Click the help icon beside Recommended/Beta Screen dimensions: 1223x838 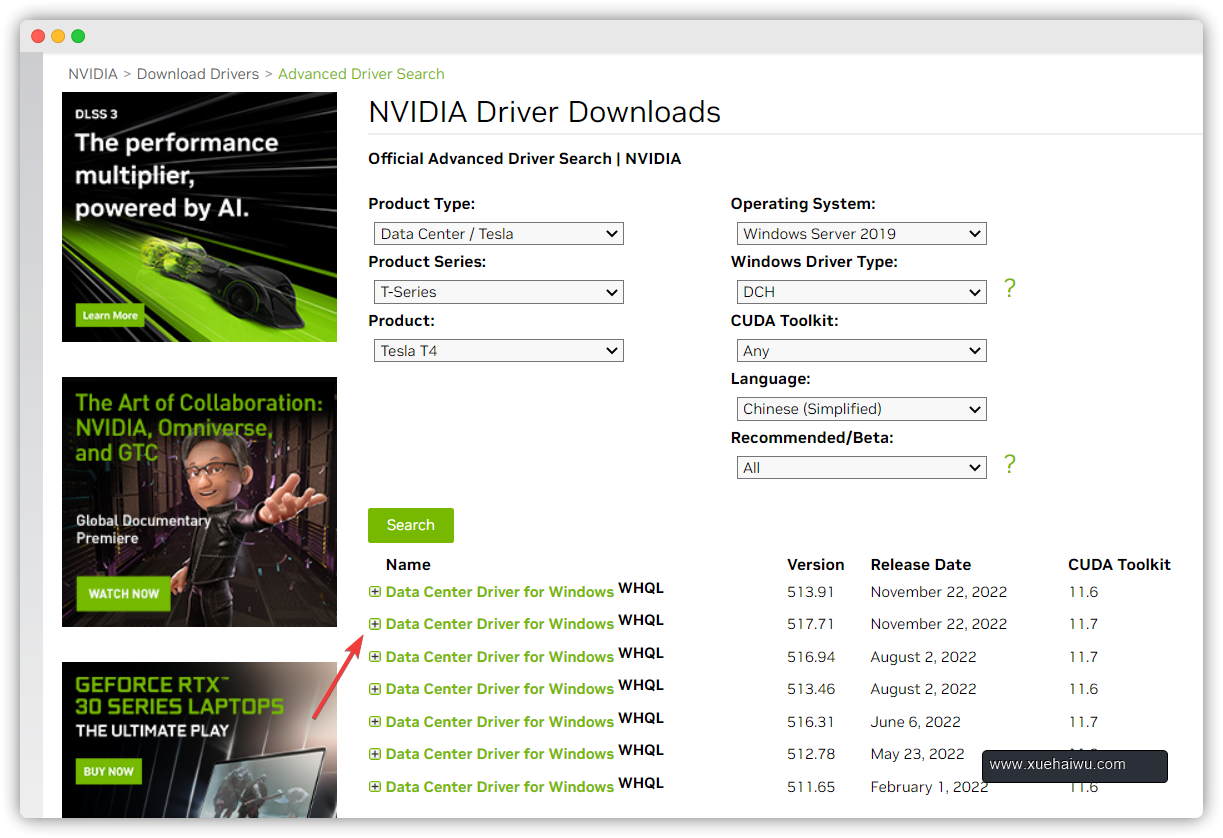pos(1009,464)
